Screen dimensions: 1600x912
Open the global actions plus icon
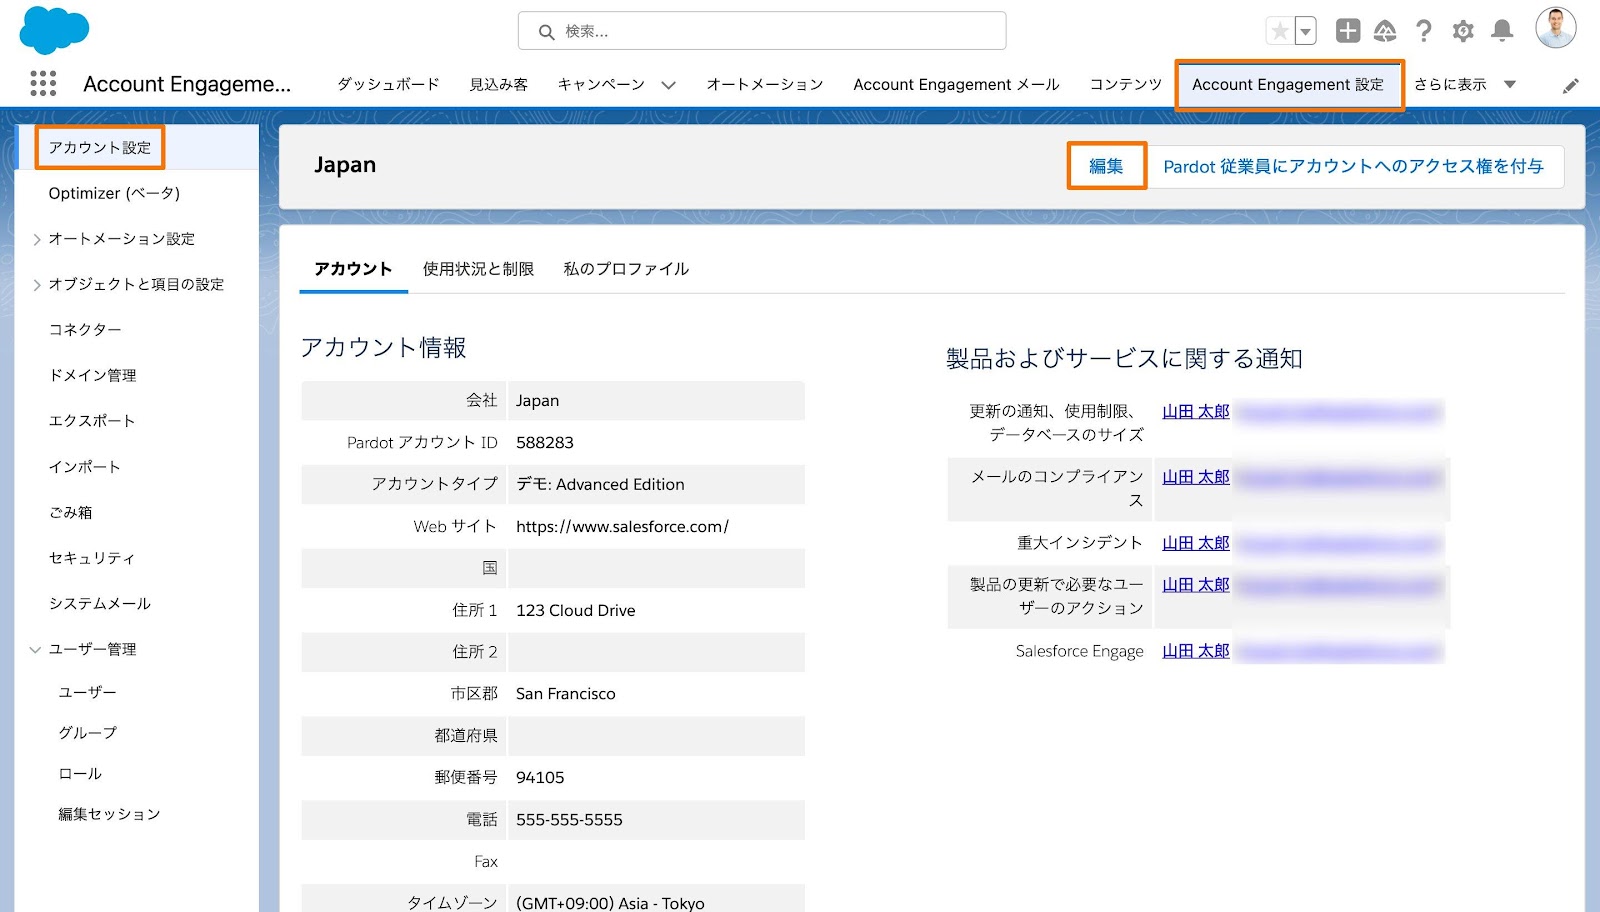click(1348, 31)
